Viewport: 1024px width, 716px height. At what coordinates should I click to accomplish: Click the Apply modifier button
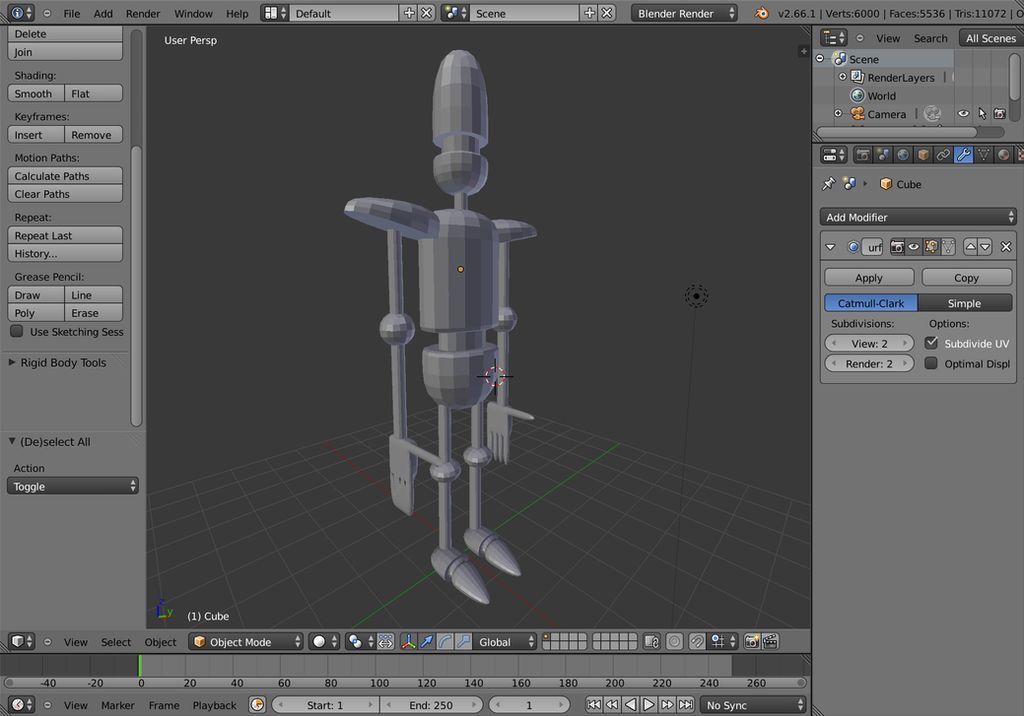869,278
